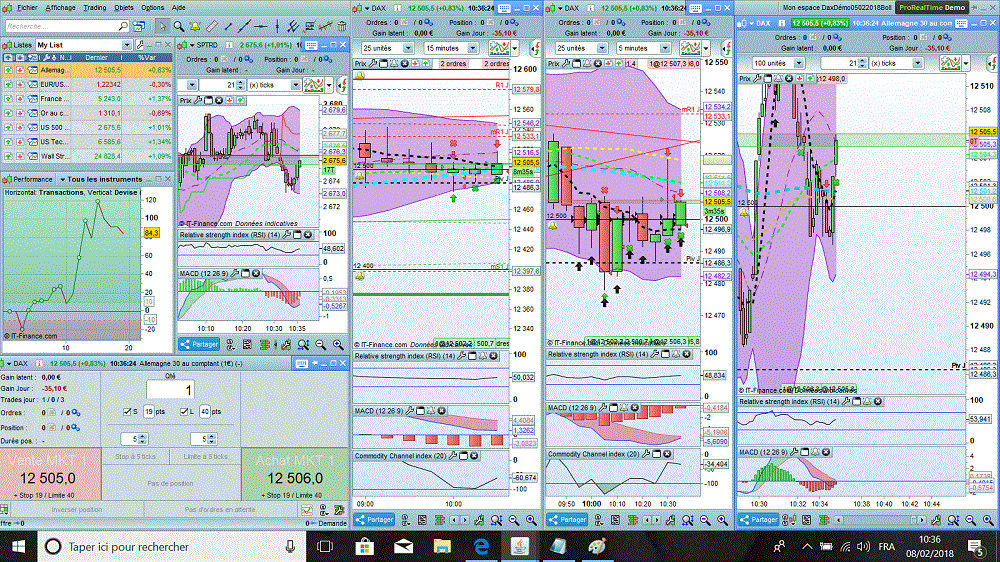The width and height of the screenshot is (1000, 562).
Task: Select Wall Str... row in list
Action: [x=87, y=156]
